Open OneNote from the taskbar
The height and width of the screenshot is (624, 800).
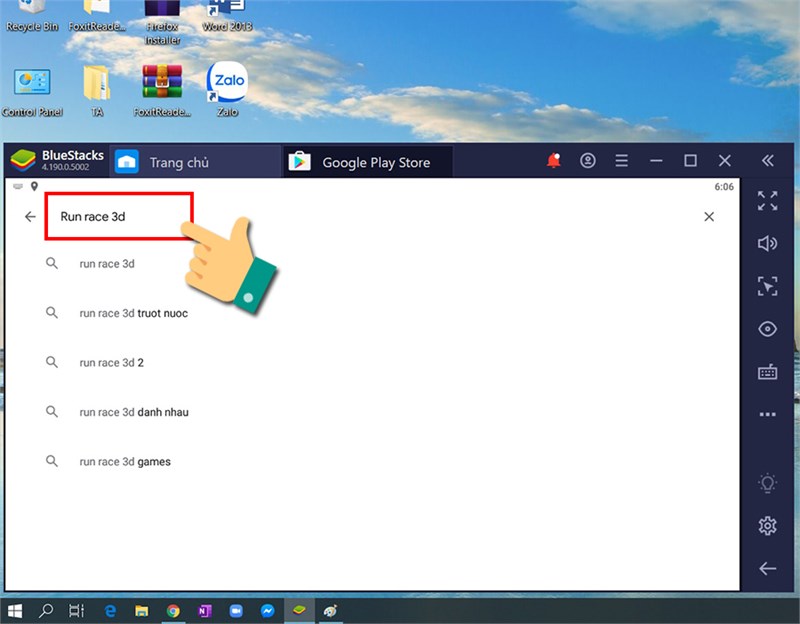coord(205,611)
